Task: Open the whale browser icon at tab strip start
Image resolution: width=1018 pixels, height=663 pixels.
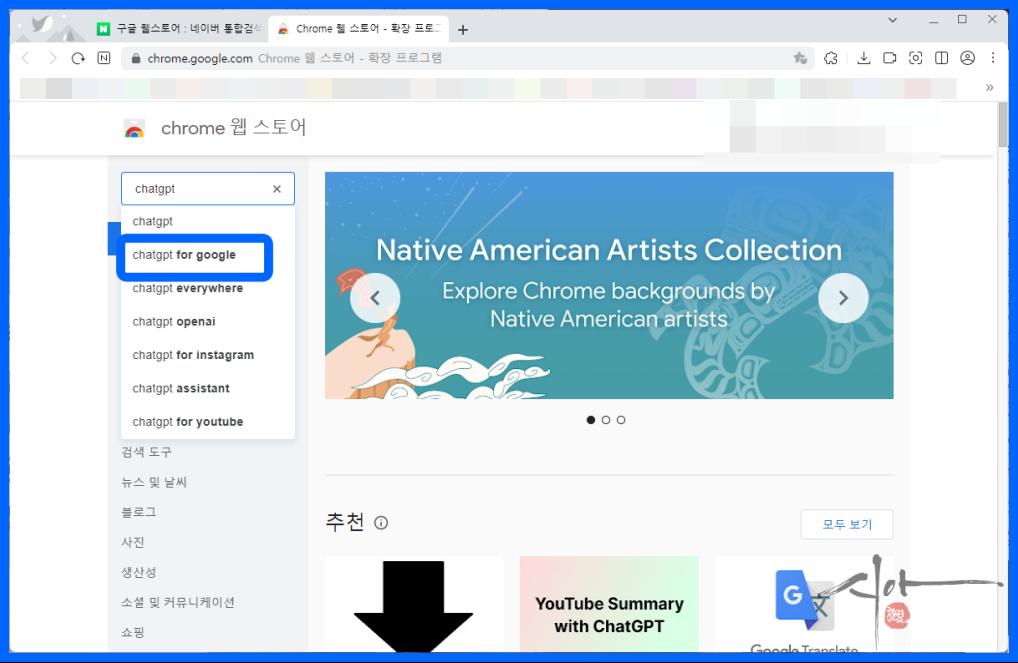Action: pyautogui.click(x=43, y=25)
